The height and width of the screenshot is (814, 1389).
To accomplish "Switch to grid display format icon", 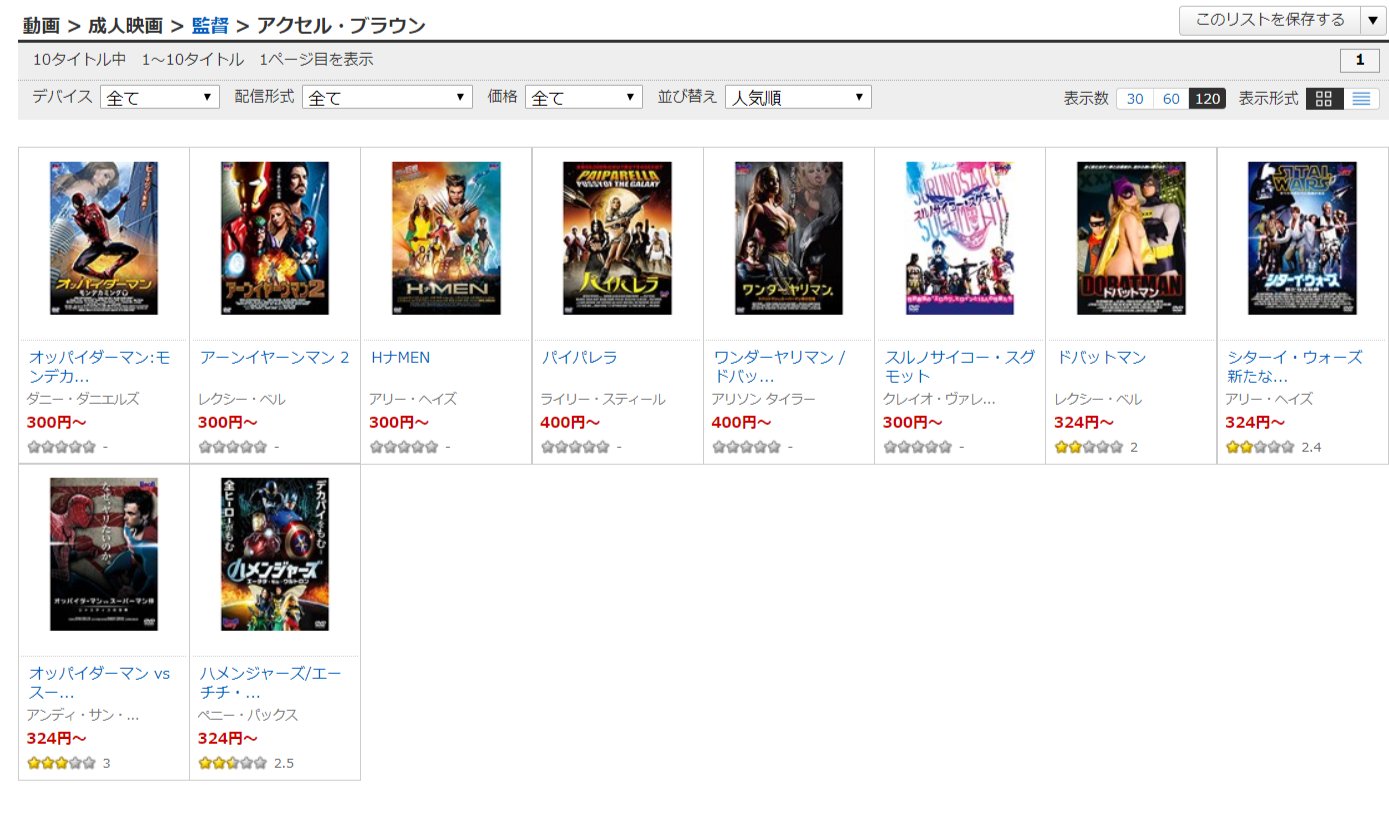I will coord(1324,98).
